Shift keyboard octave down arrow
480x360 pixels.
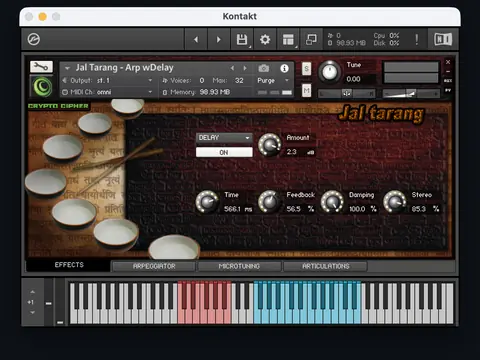point(32,312)
